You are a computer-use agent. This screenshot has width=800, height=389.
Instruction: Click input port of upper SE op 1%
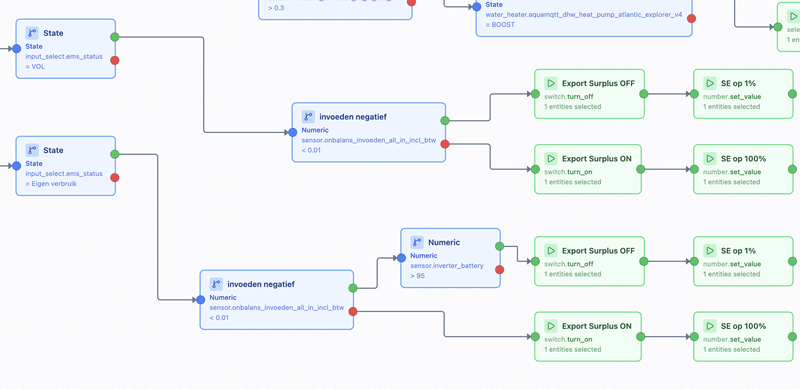[694, 94]
